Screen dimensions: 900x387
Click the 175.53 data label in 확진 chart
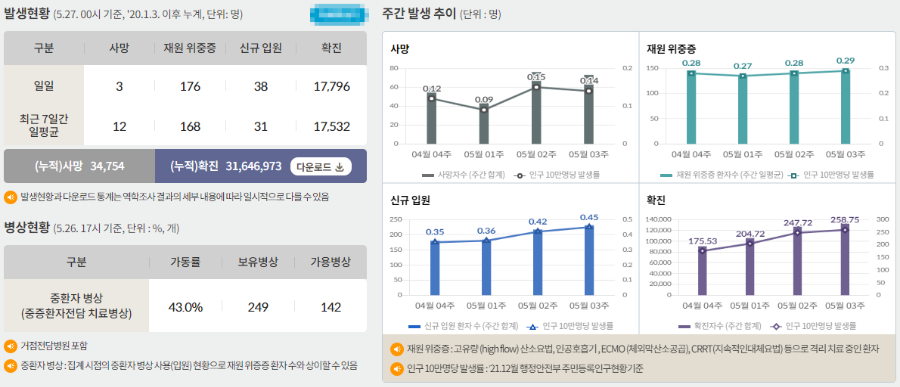pyautogui.click(x=704, y=241)
